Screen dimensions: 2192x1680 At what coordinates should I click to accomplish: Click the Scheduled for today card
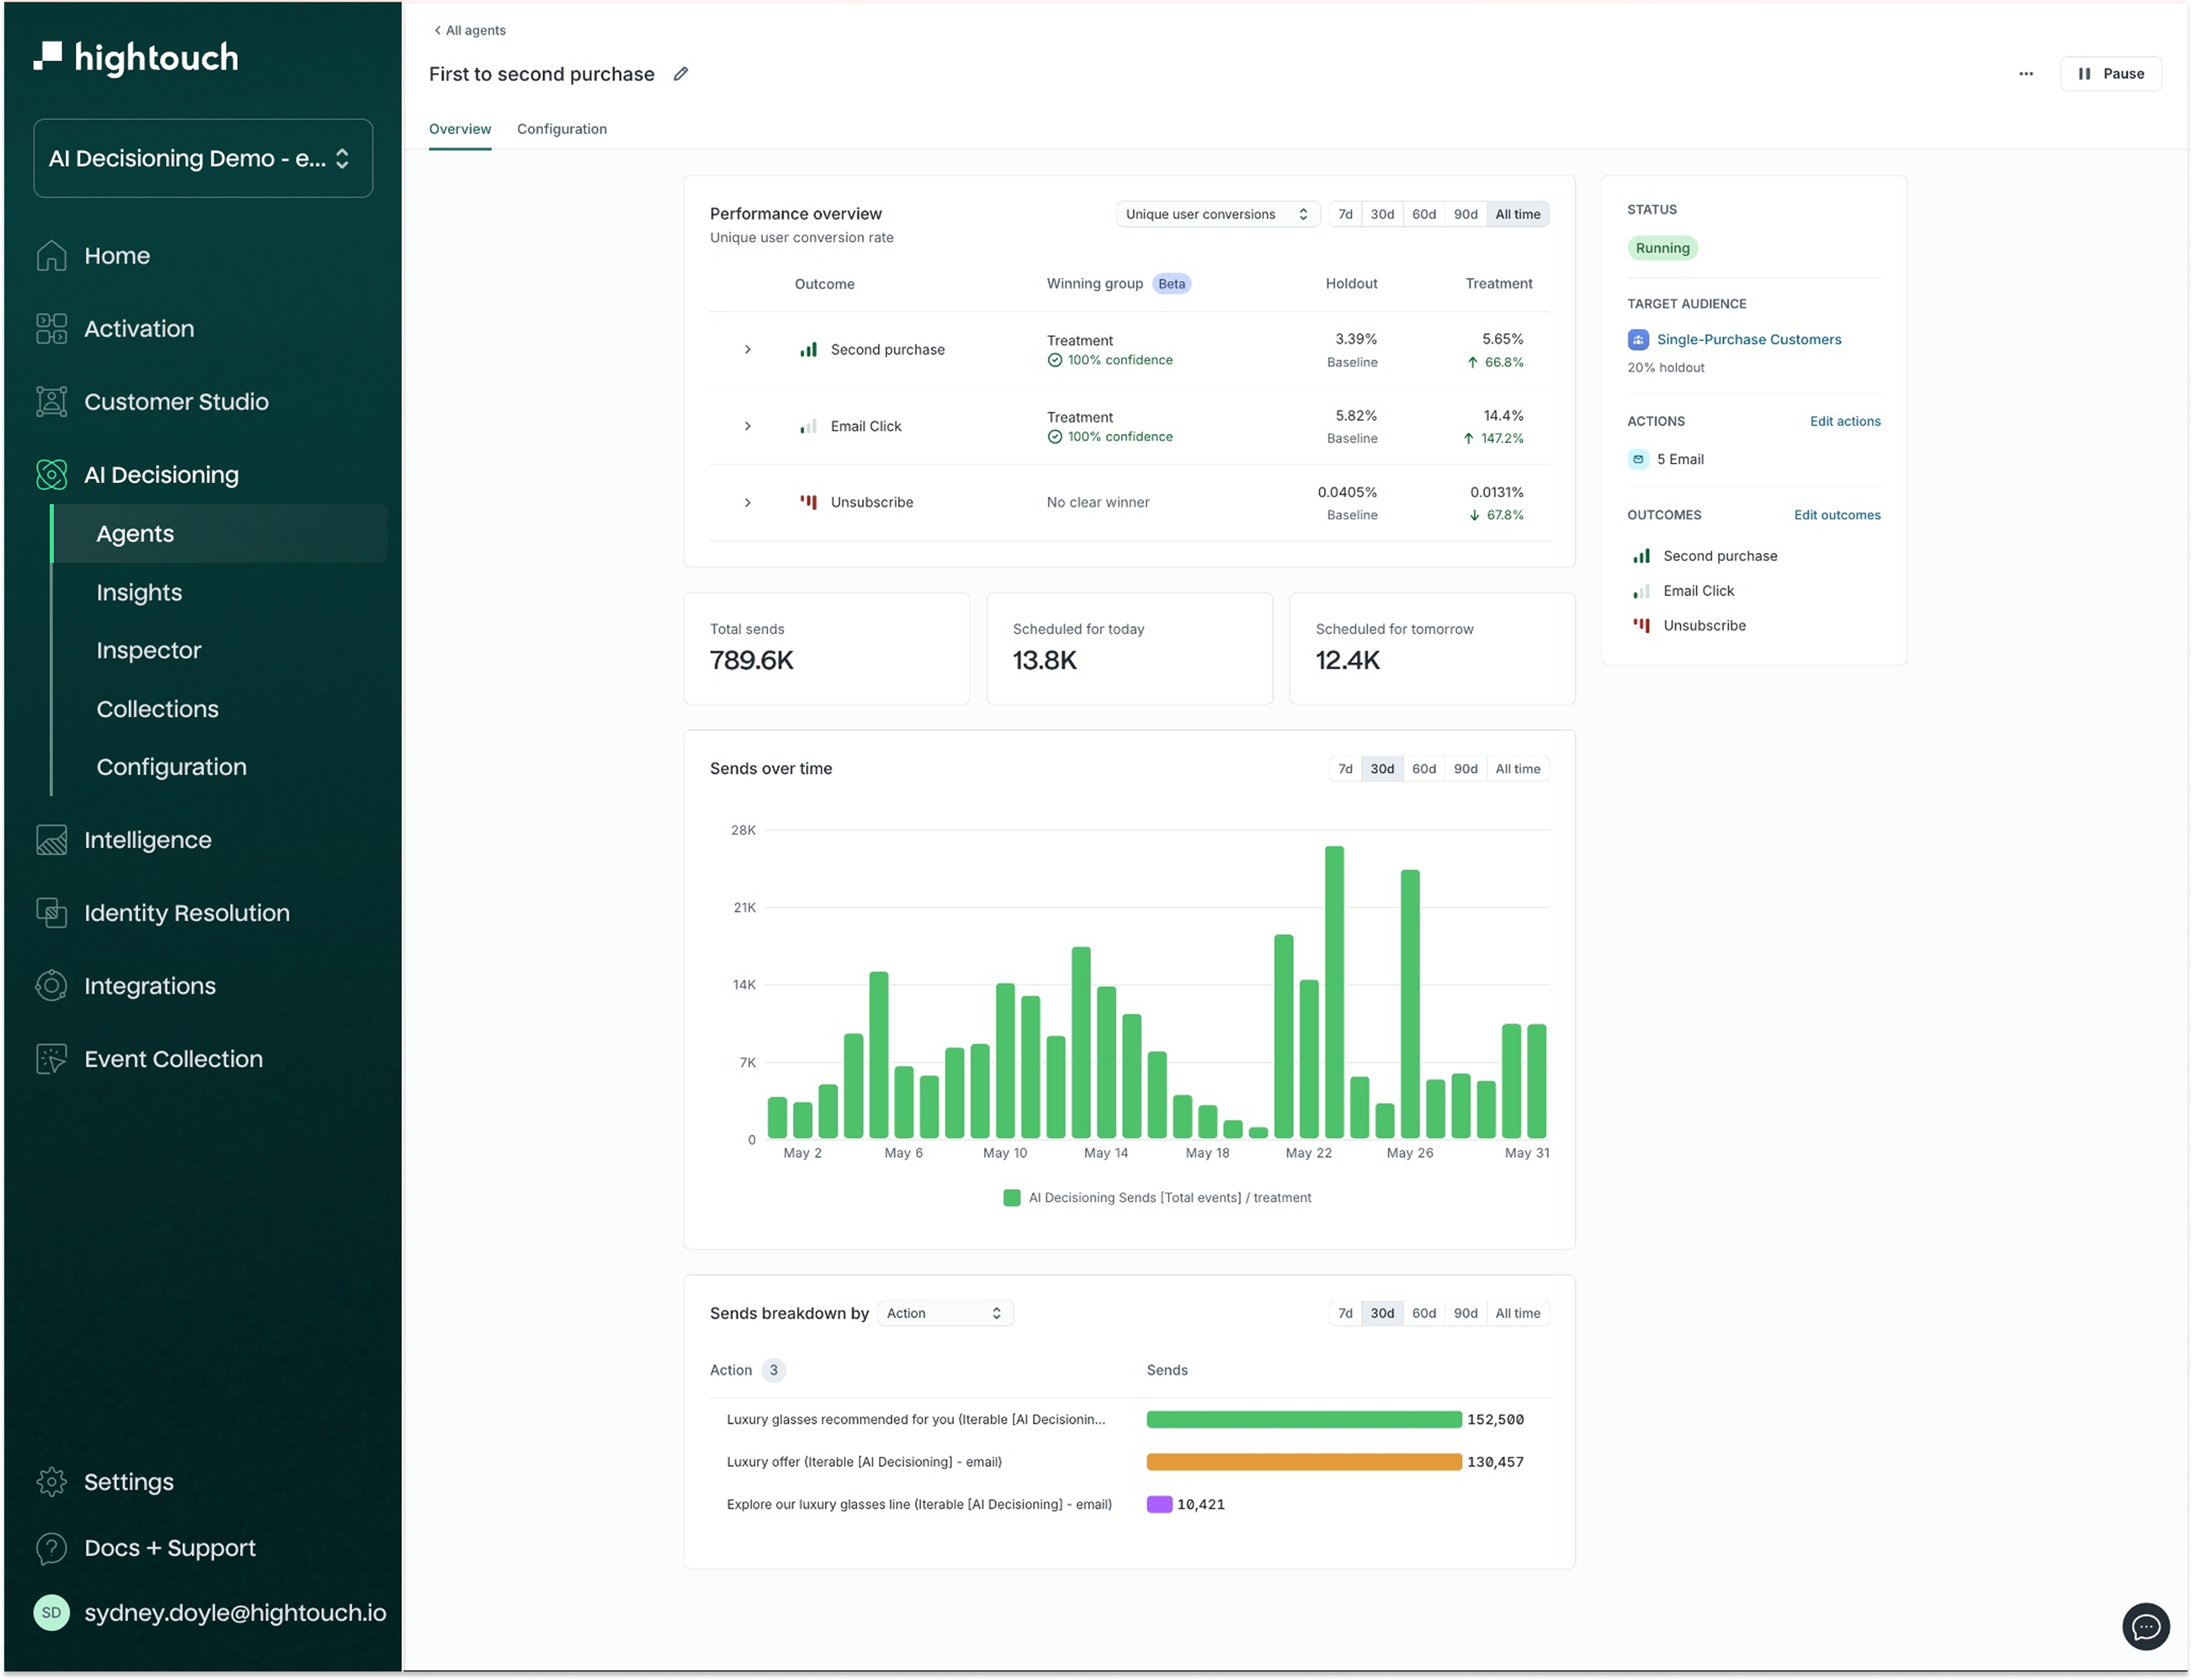point(1129,649)
